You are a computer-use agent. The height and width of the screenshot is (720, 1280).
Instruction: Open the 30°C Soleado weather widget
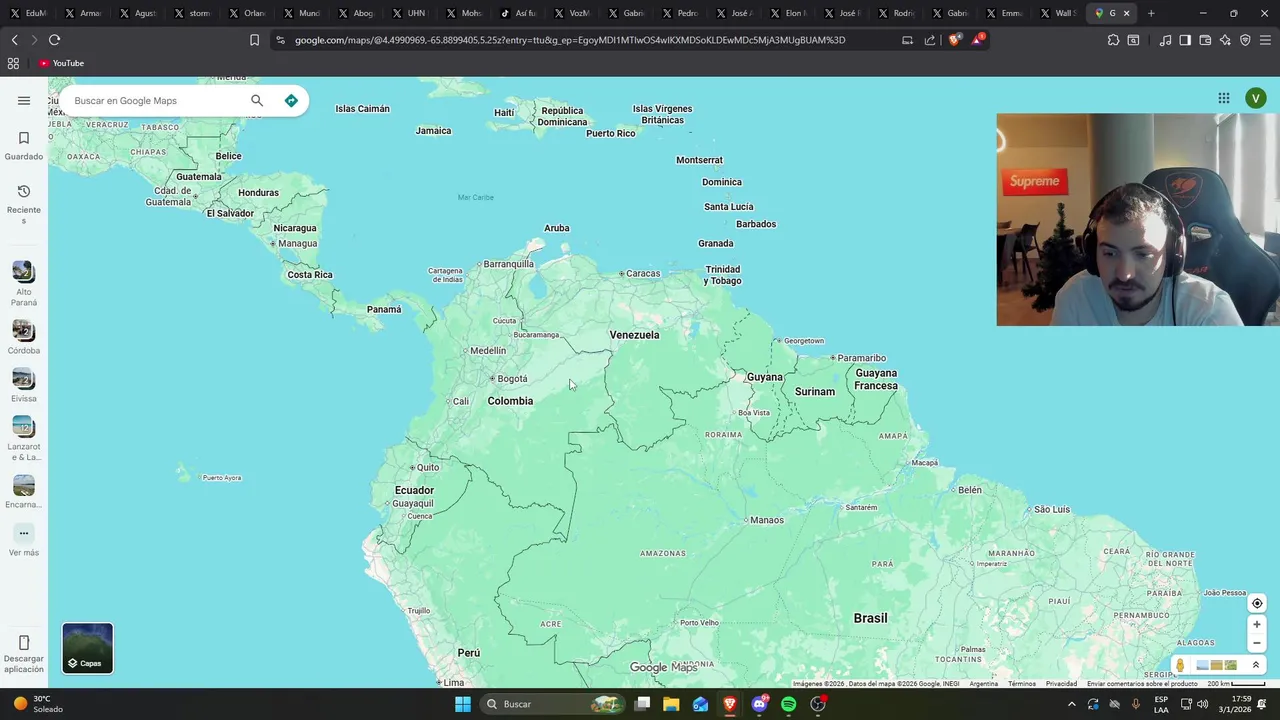38,704
